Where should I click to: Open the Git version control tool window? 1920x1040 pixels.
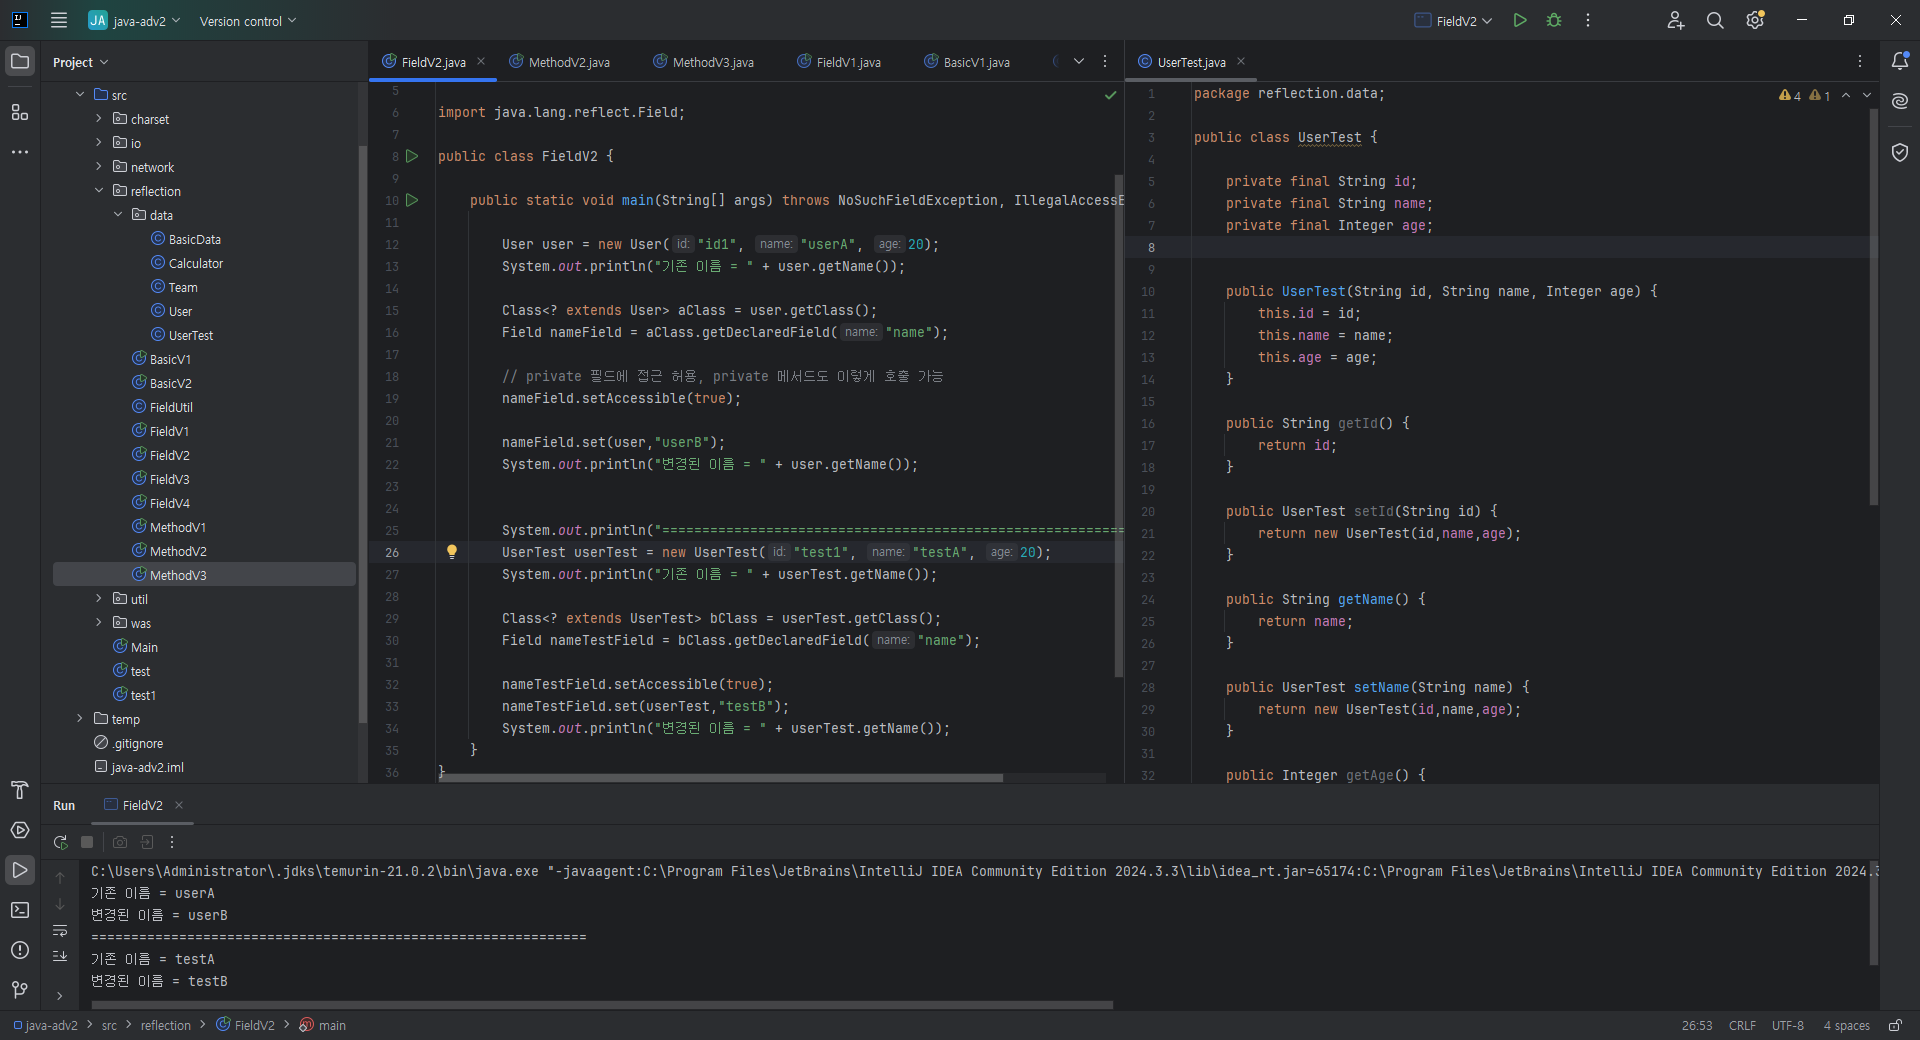(20, 990)
